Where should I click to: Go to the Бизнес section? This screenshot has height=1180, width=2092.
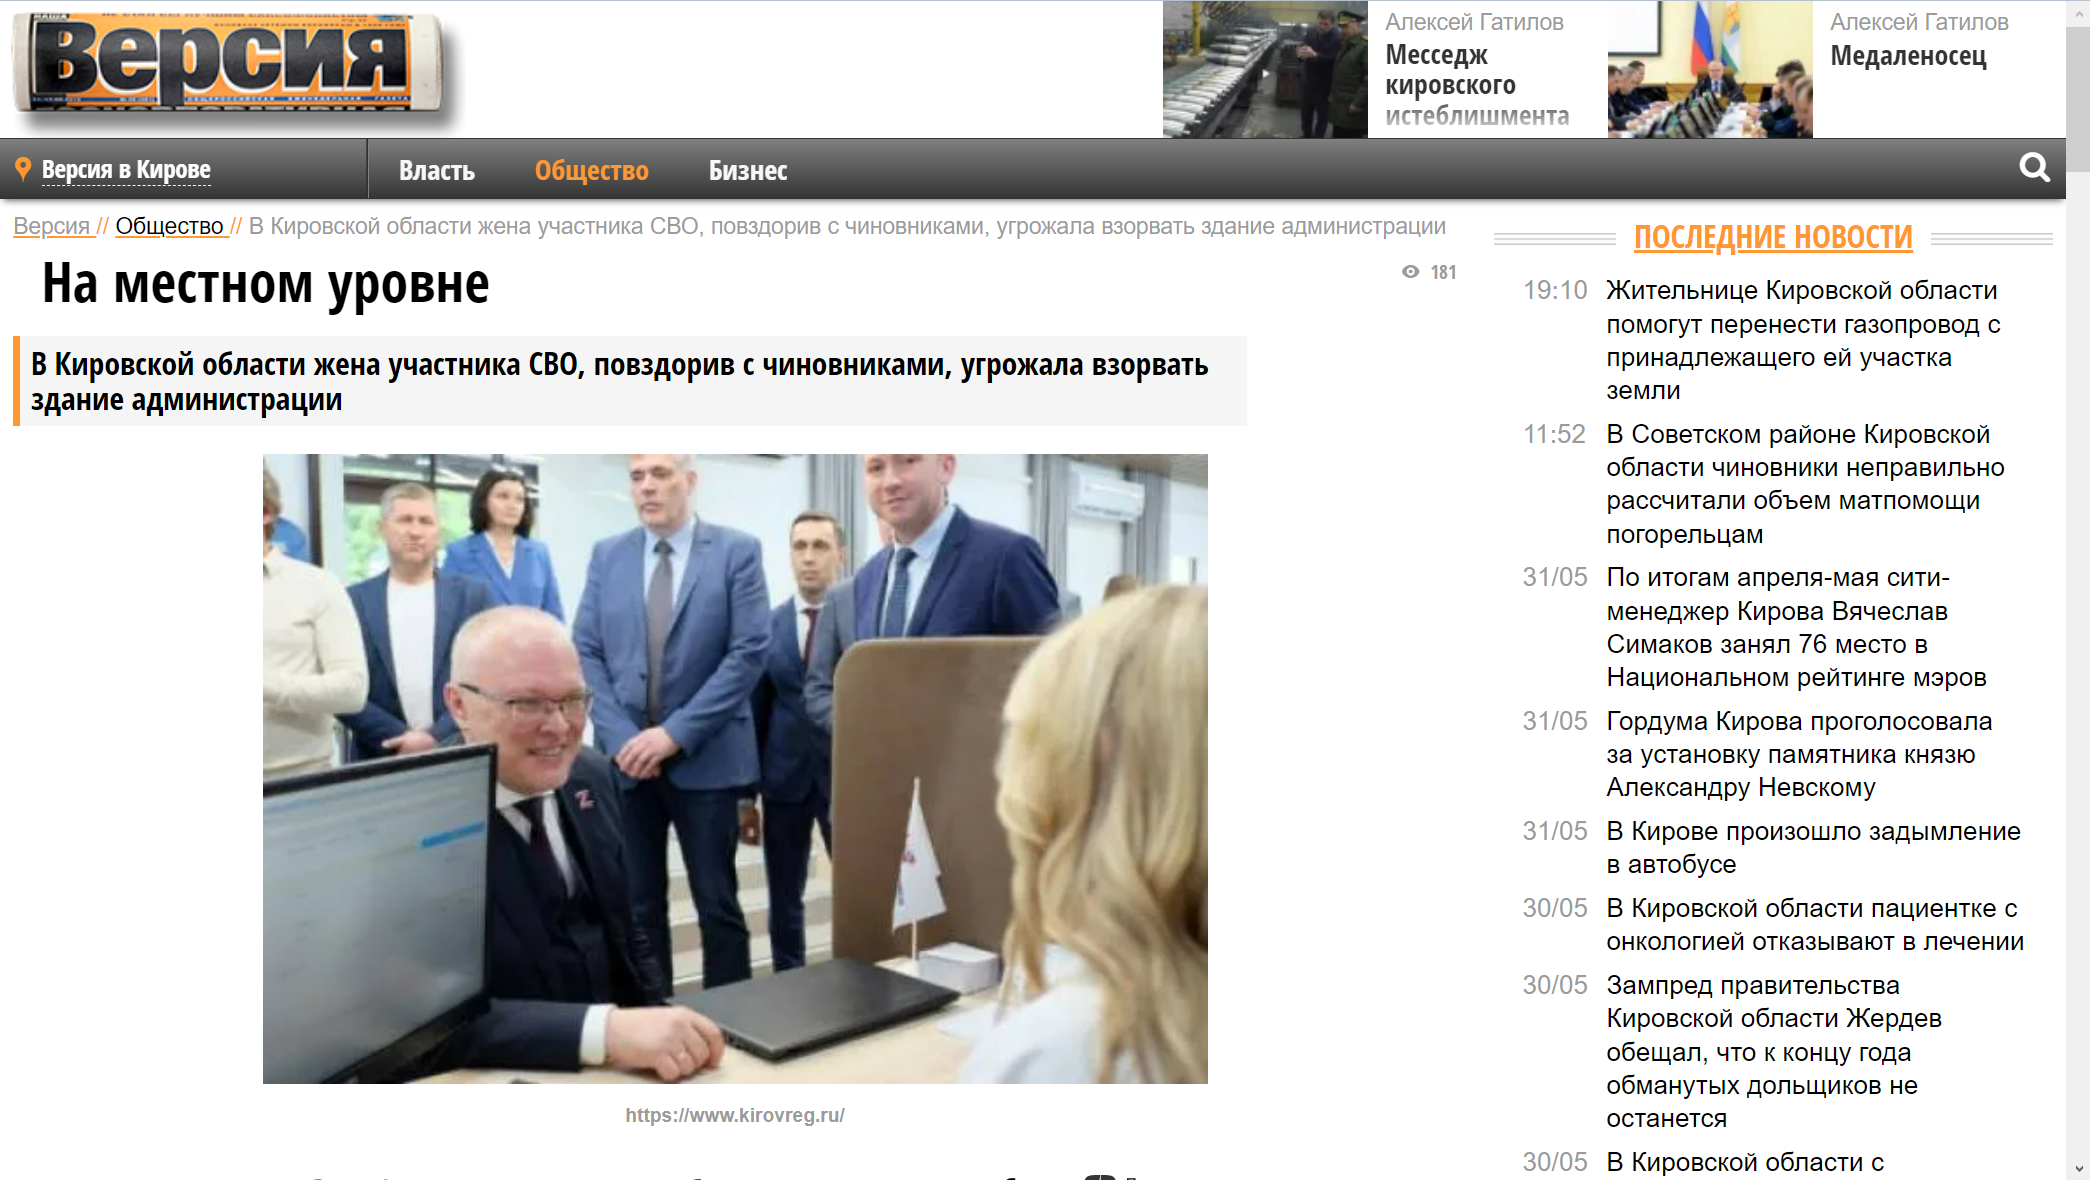point(747,171)
